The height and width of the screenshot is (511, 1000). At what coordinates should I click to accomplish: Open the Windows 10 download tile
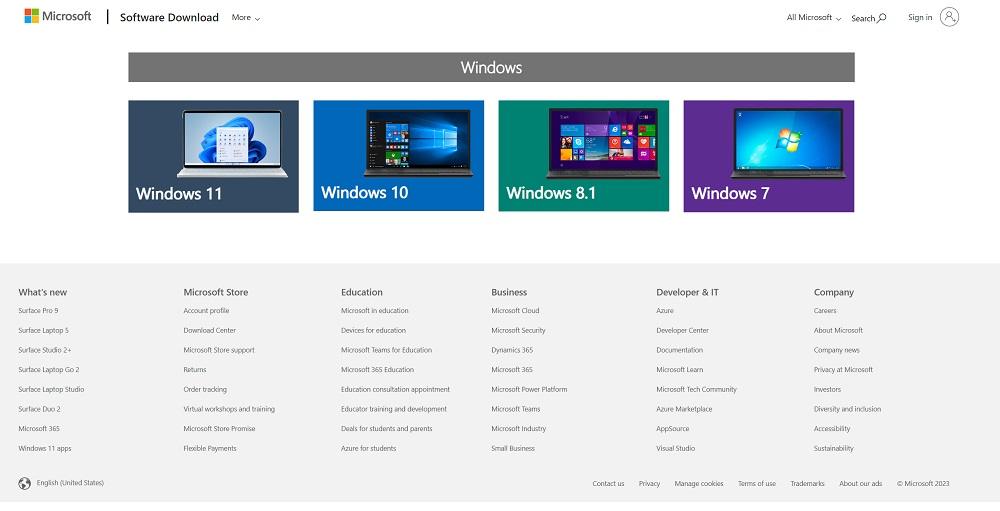[x=398, y=156]
